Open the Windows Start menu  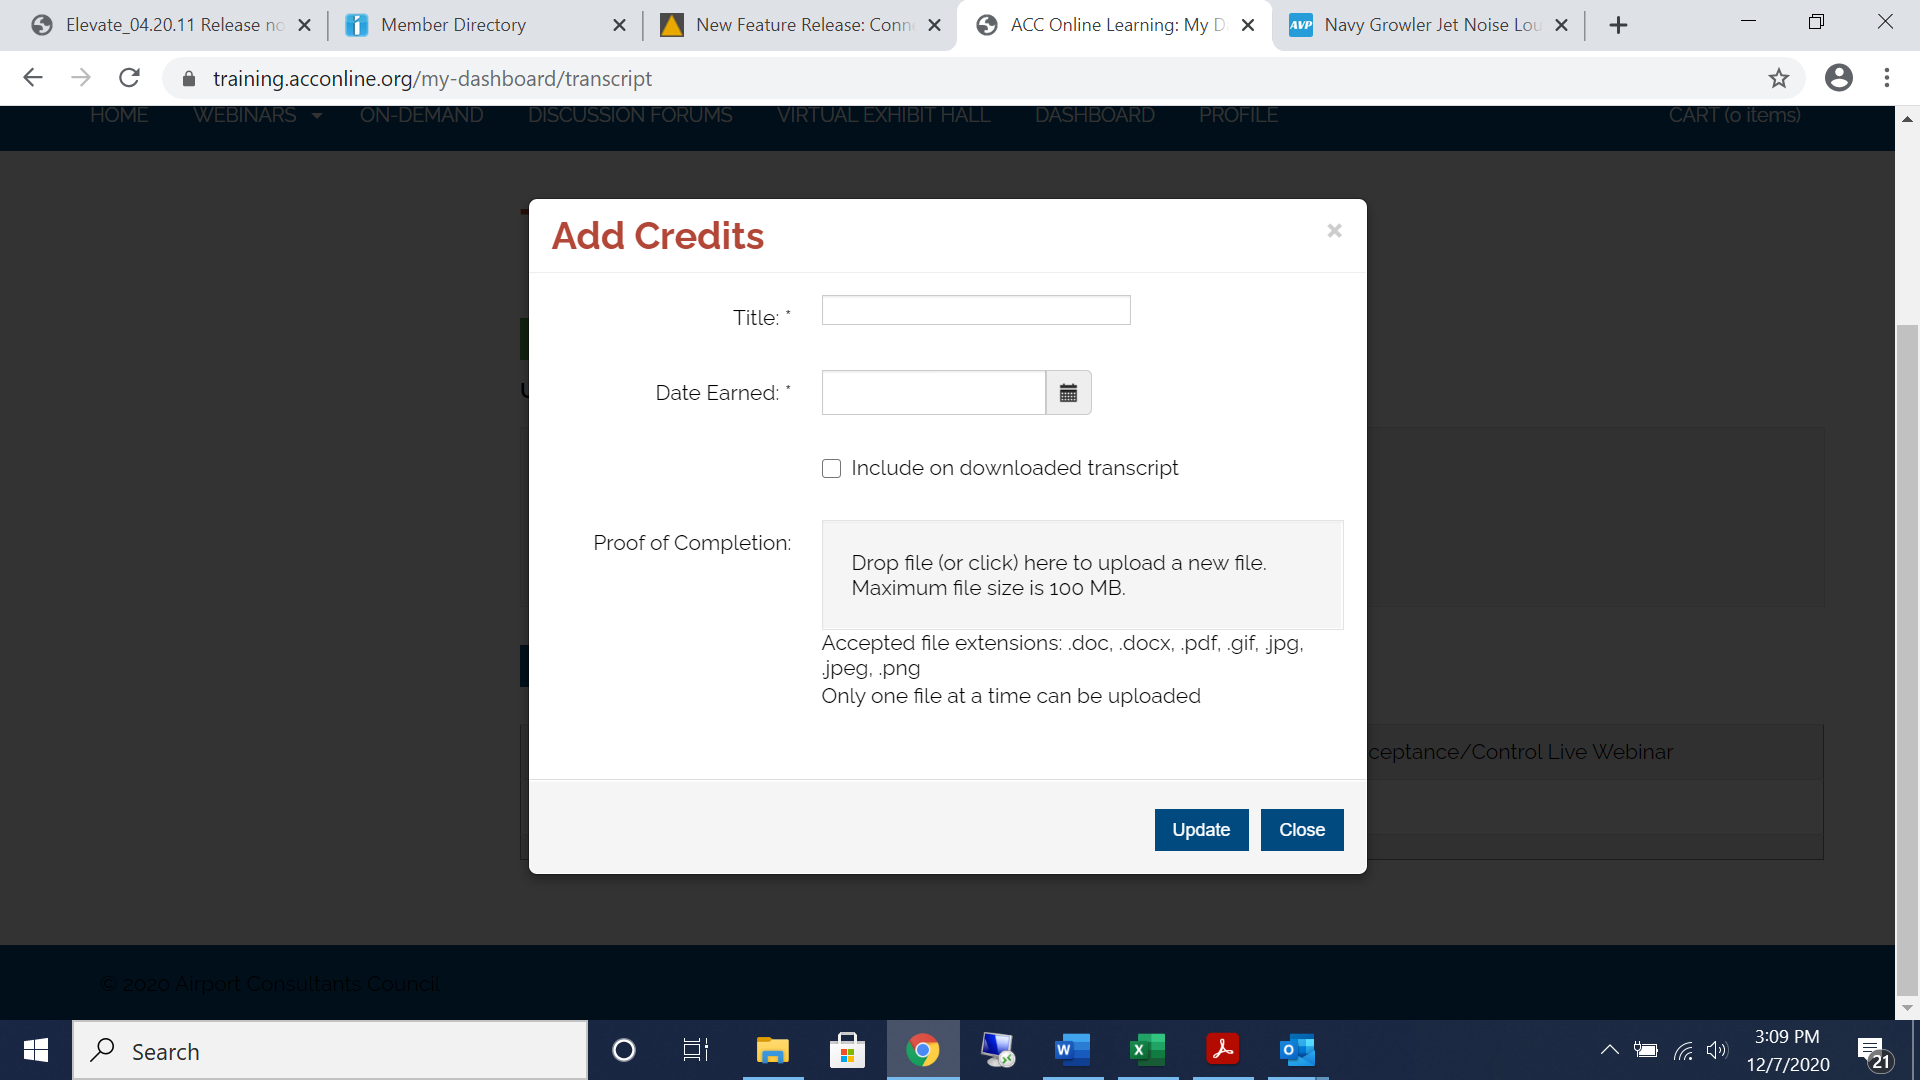(x=36, y=1050)
